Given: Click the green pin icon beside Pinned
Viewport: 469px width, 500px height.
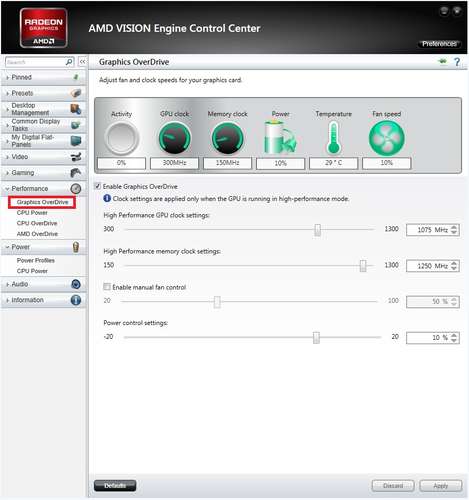Looking at the screenshot, I should [x=76, y=77].
